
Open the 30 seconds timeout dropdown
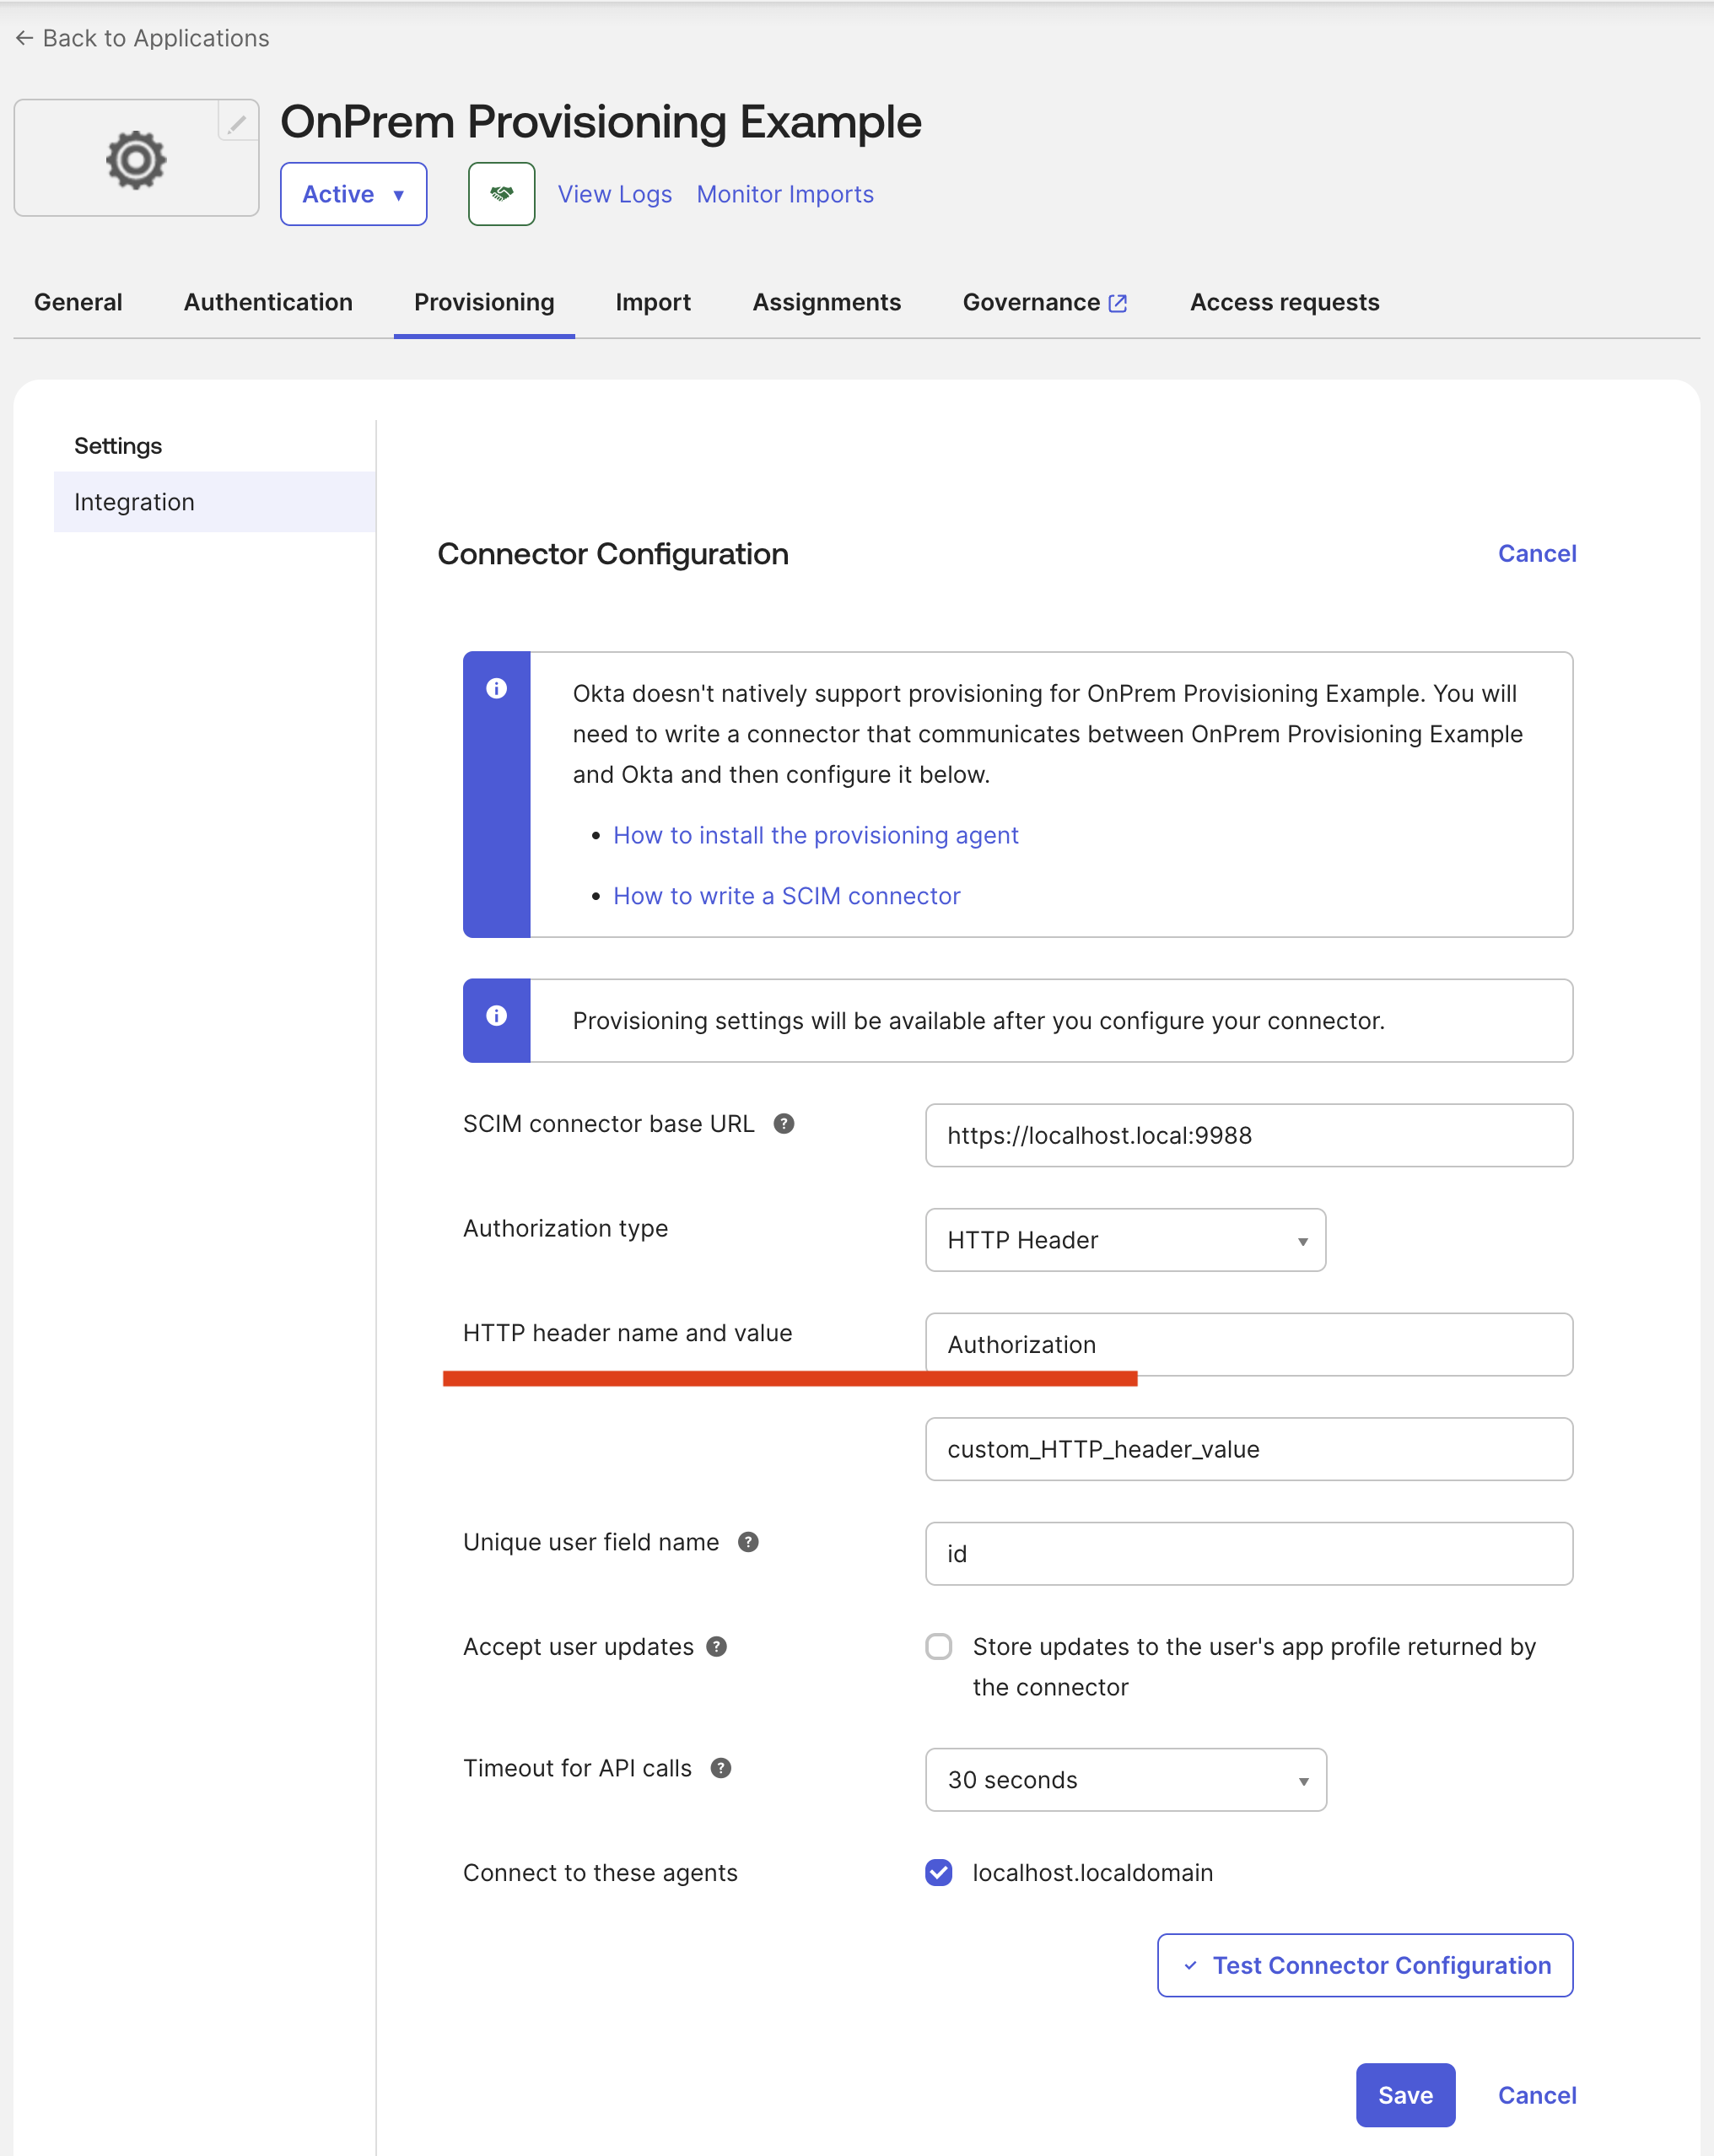point(1125,1780)
